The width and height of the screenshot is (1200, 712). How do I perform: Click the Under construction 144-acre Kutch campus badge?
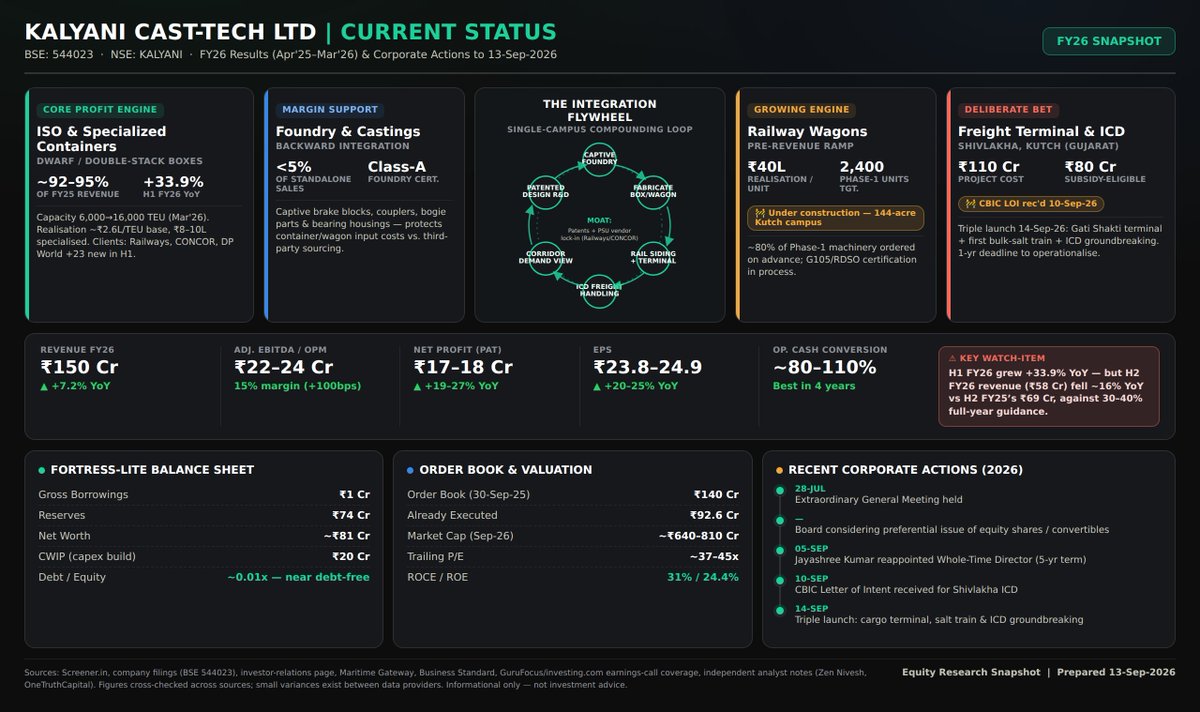pyautogui.click(x=836, y=218)
